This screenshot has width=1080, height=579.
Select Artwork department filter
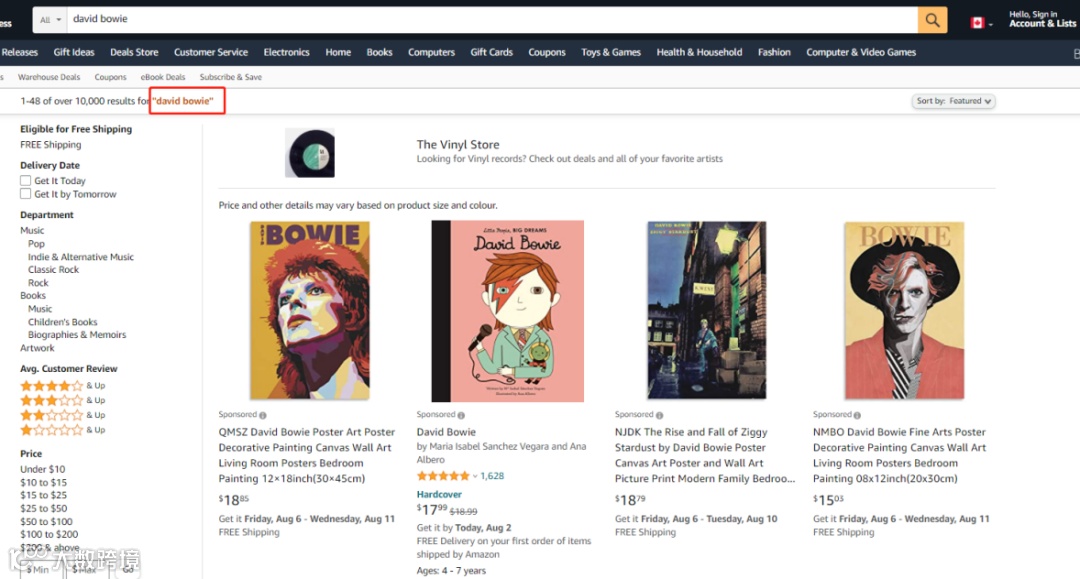37,348
